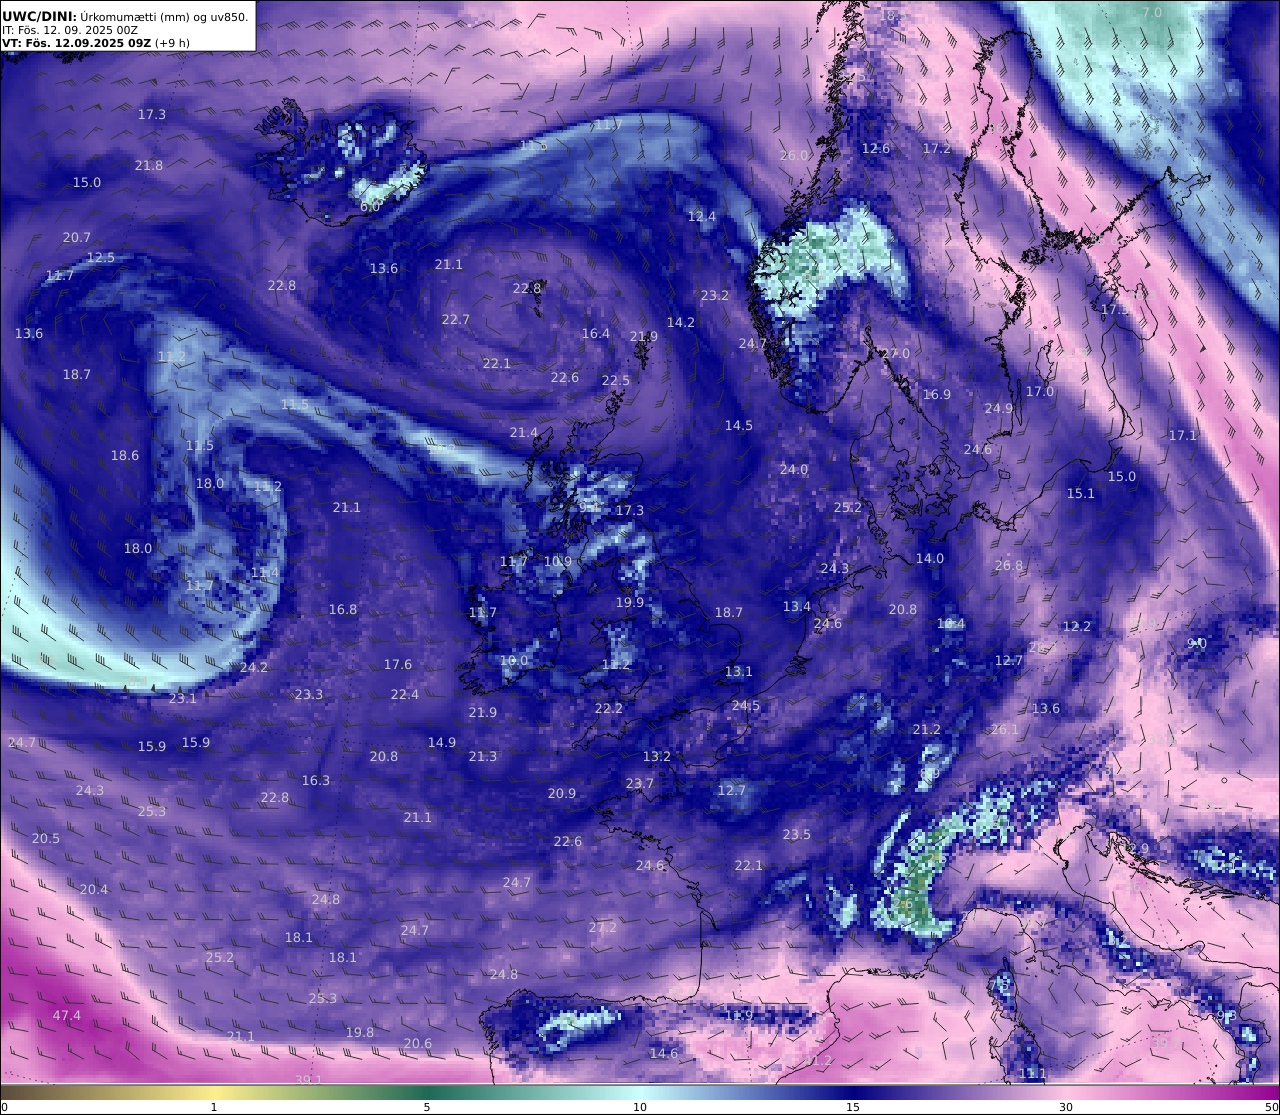Viewport: 1280px width, 1115px height.
Task: Click the 14.9 value on the map
Action: pyautogui.click(x=442, y=742)
